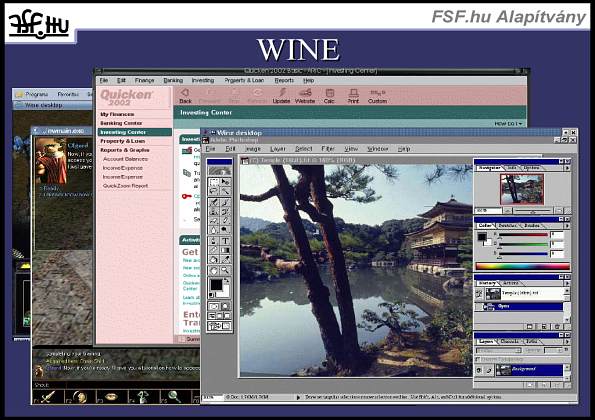The width and height of the screenshot is (595, 420).
Task: Open blending mode dropdown in Layers palette
Action: point(499,350)
